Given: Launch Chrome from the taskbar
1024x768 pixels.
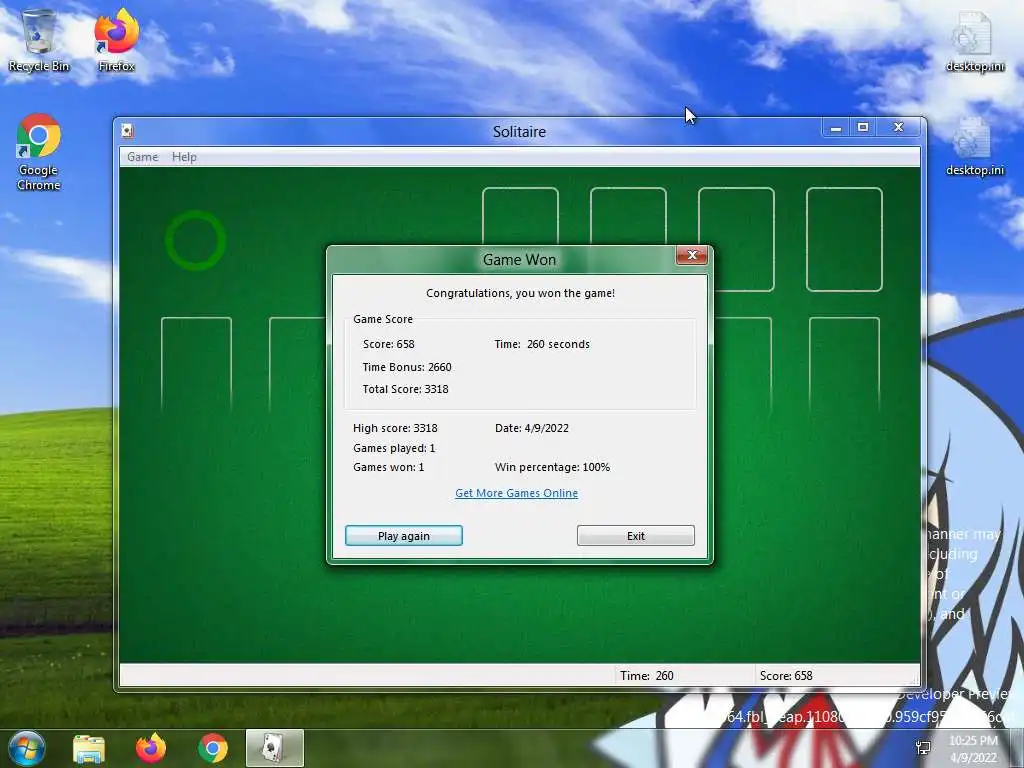Looking at the screenshot, I should 212,748.
